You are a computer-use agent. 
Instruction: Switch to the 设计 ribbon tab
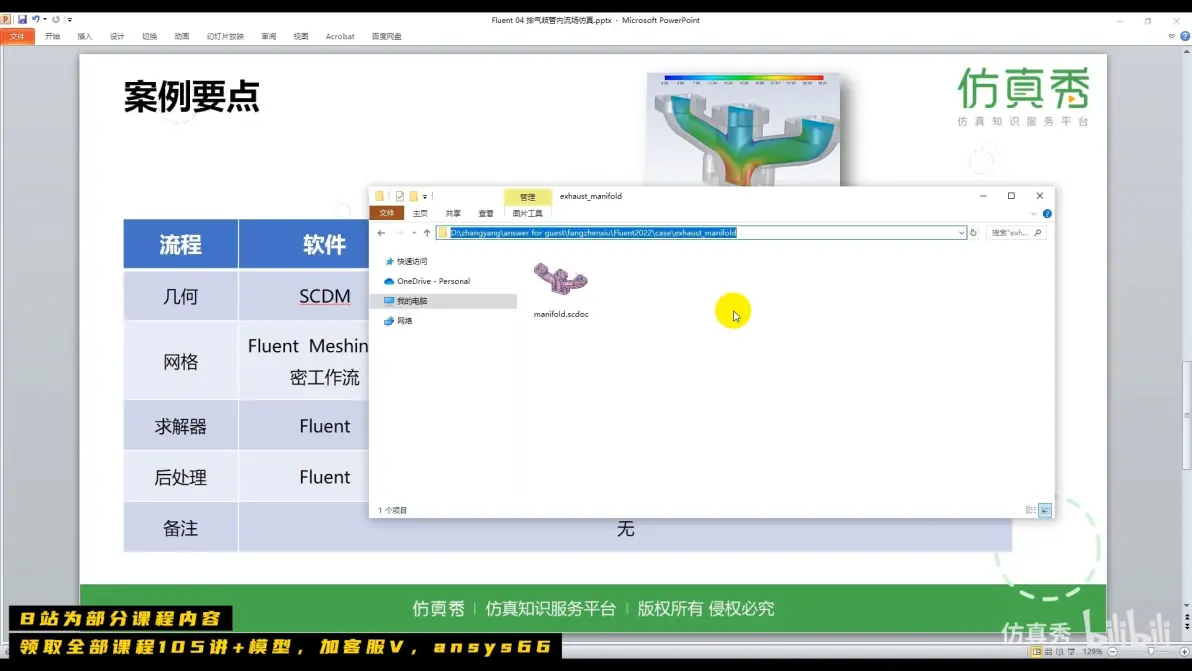117,36
